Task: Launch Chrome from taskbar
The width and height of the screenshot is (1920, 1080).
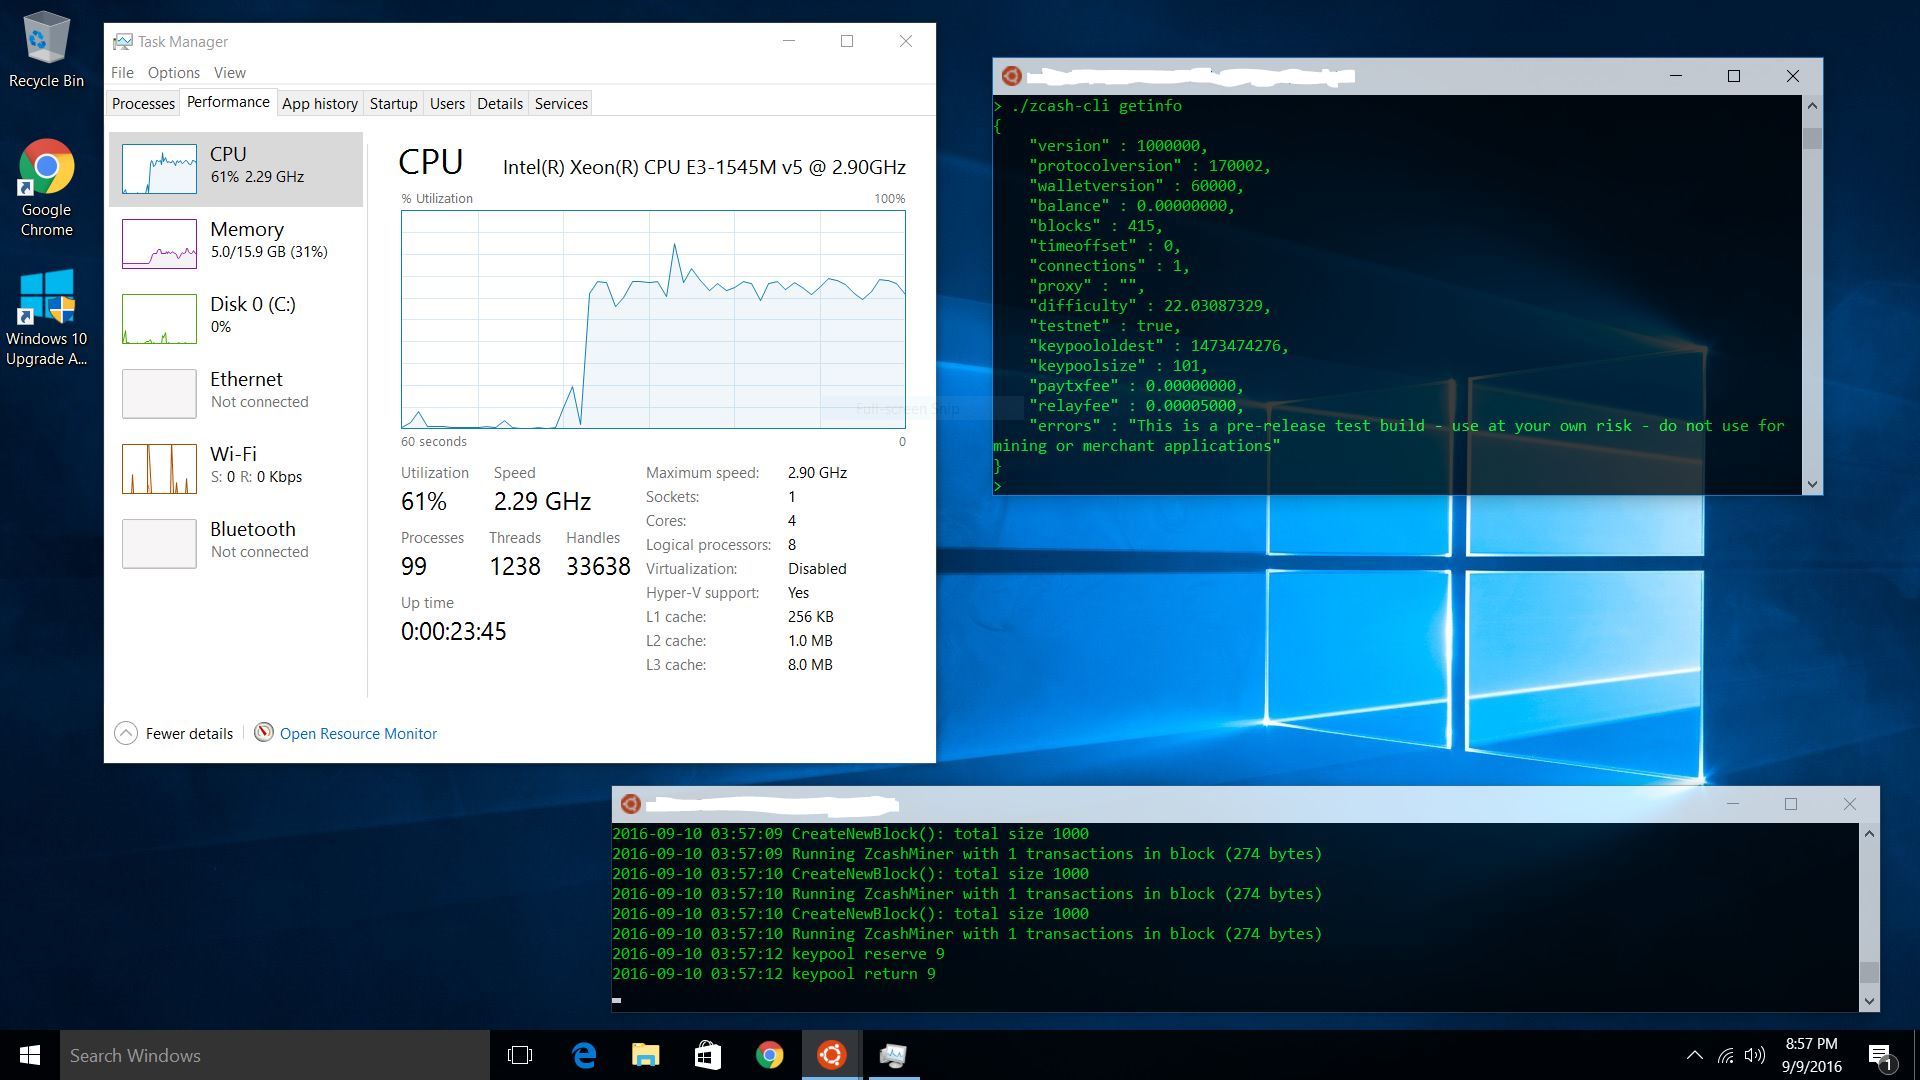Action: tap(769, 1055)
